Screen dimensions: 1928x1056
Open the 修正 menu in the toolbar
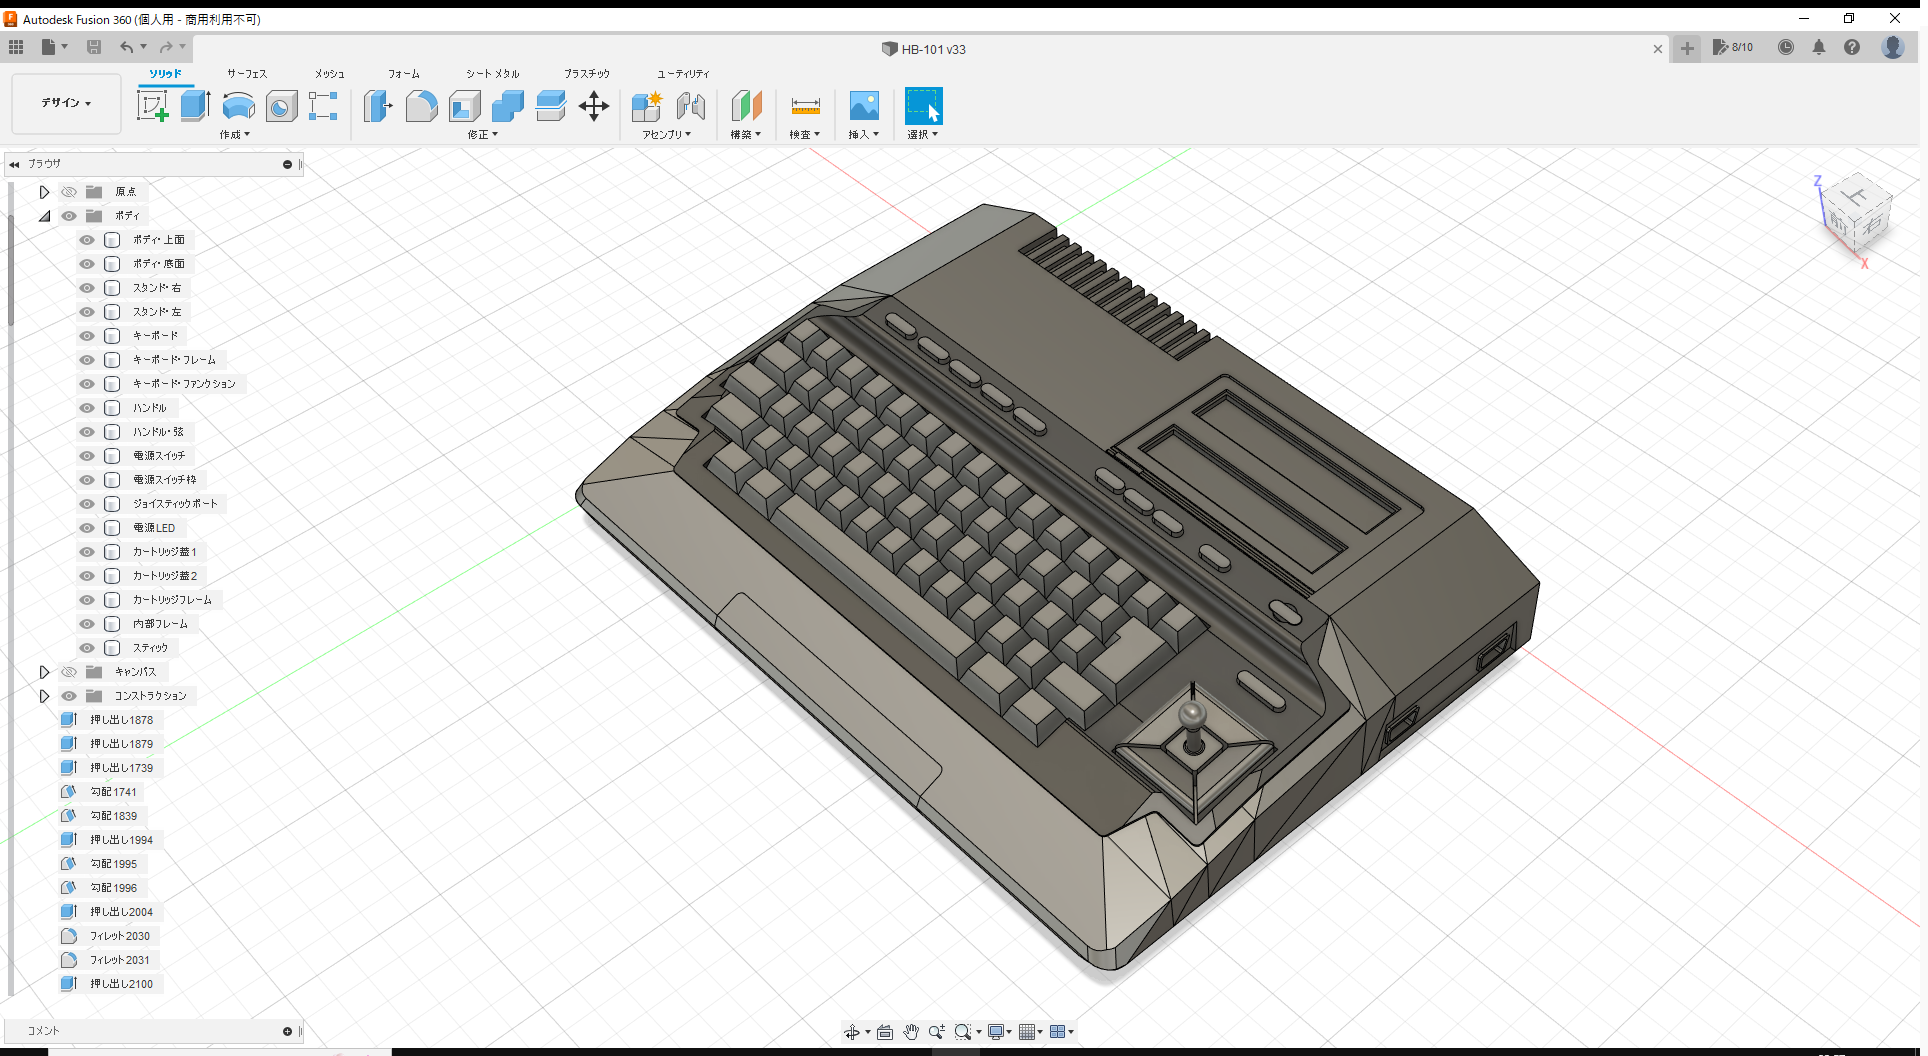click(x=482, y=134)
